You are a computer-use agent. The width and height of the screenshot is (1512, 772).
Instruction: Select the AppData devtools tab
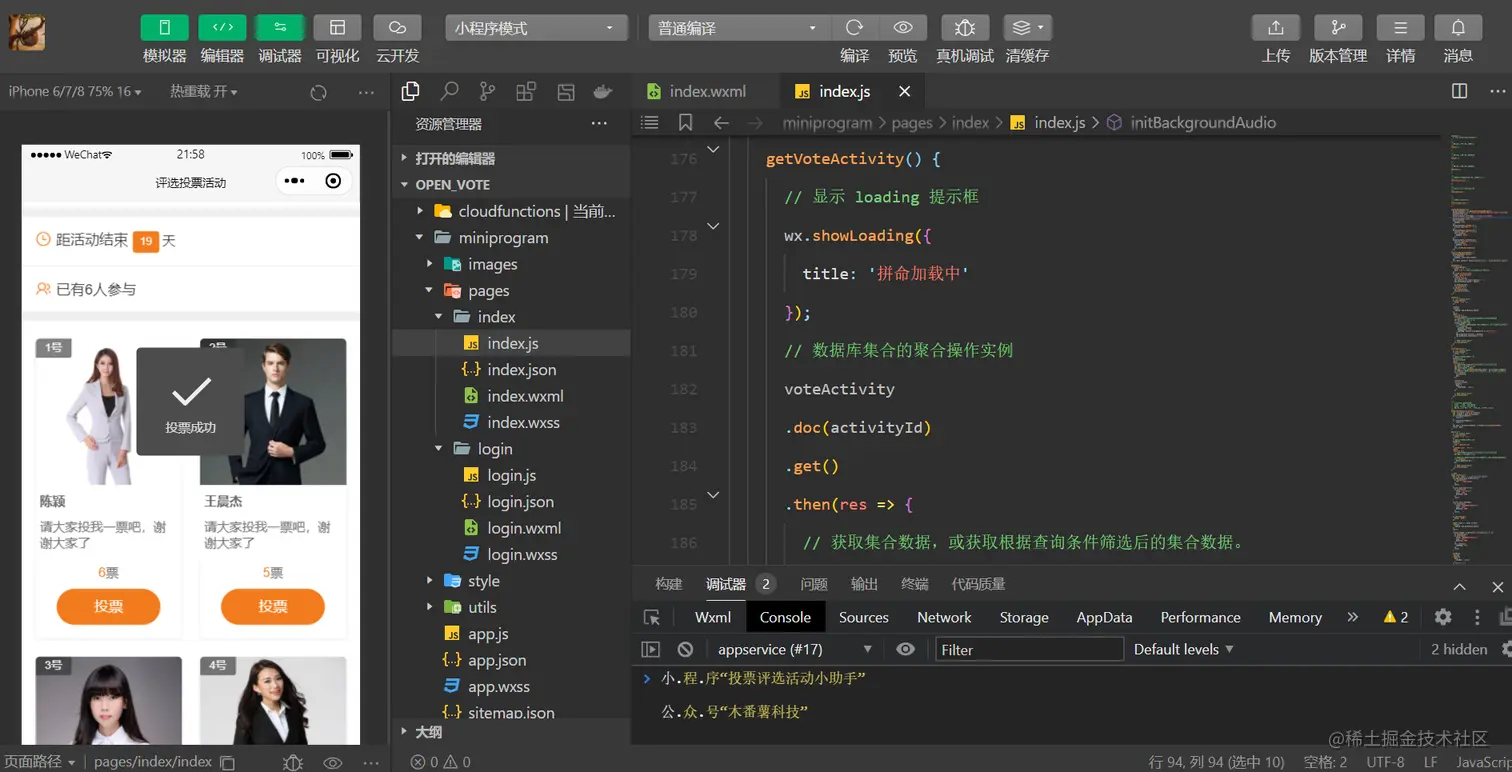click(1104, 617)
